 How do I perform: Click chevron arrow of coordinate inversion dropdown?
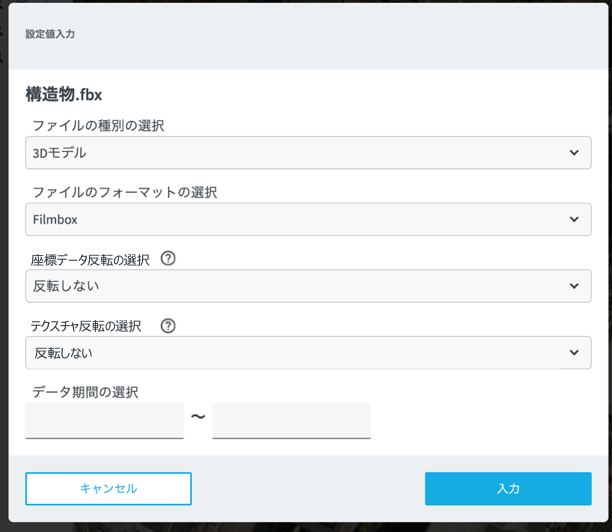click(574, 286)
